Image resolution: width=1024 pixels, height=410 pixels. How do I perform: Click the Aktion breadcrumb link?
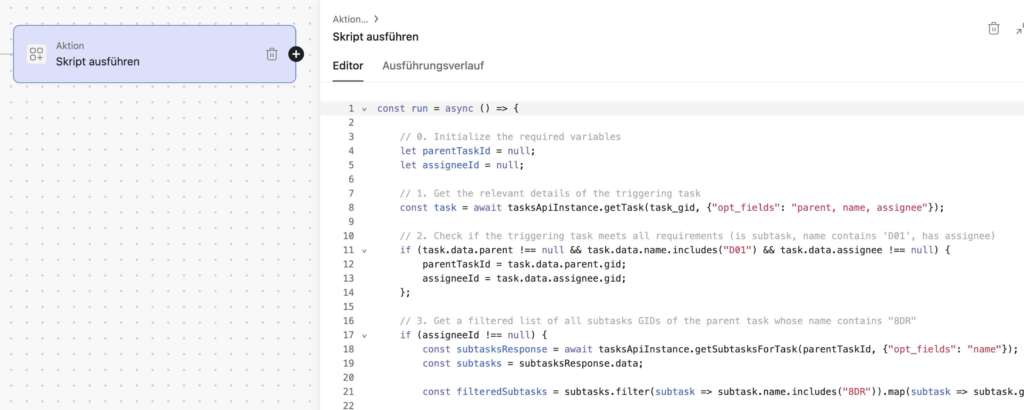click(x=350, y=18)
